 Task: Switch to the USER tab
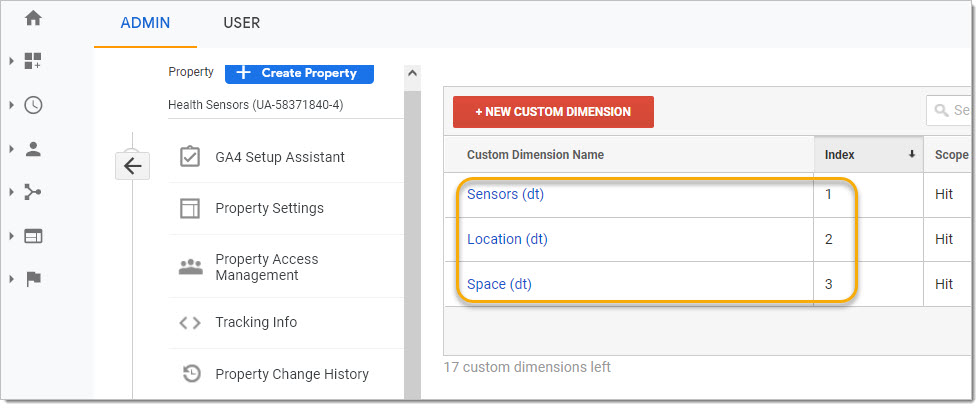(x=241, y=23)
